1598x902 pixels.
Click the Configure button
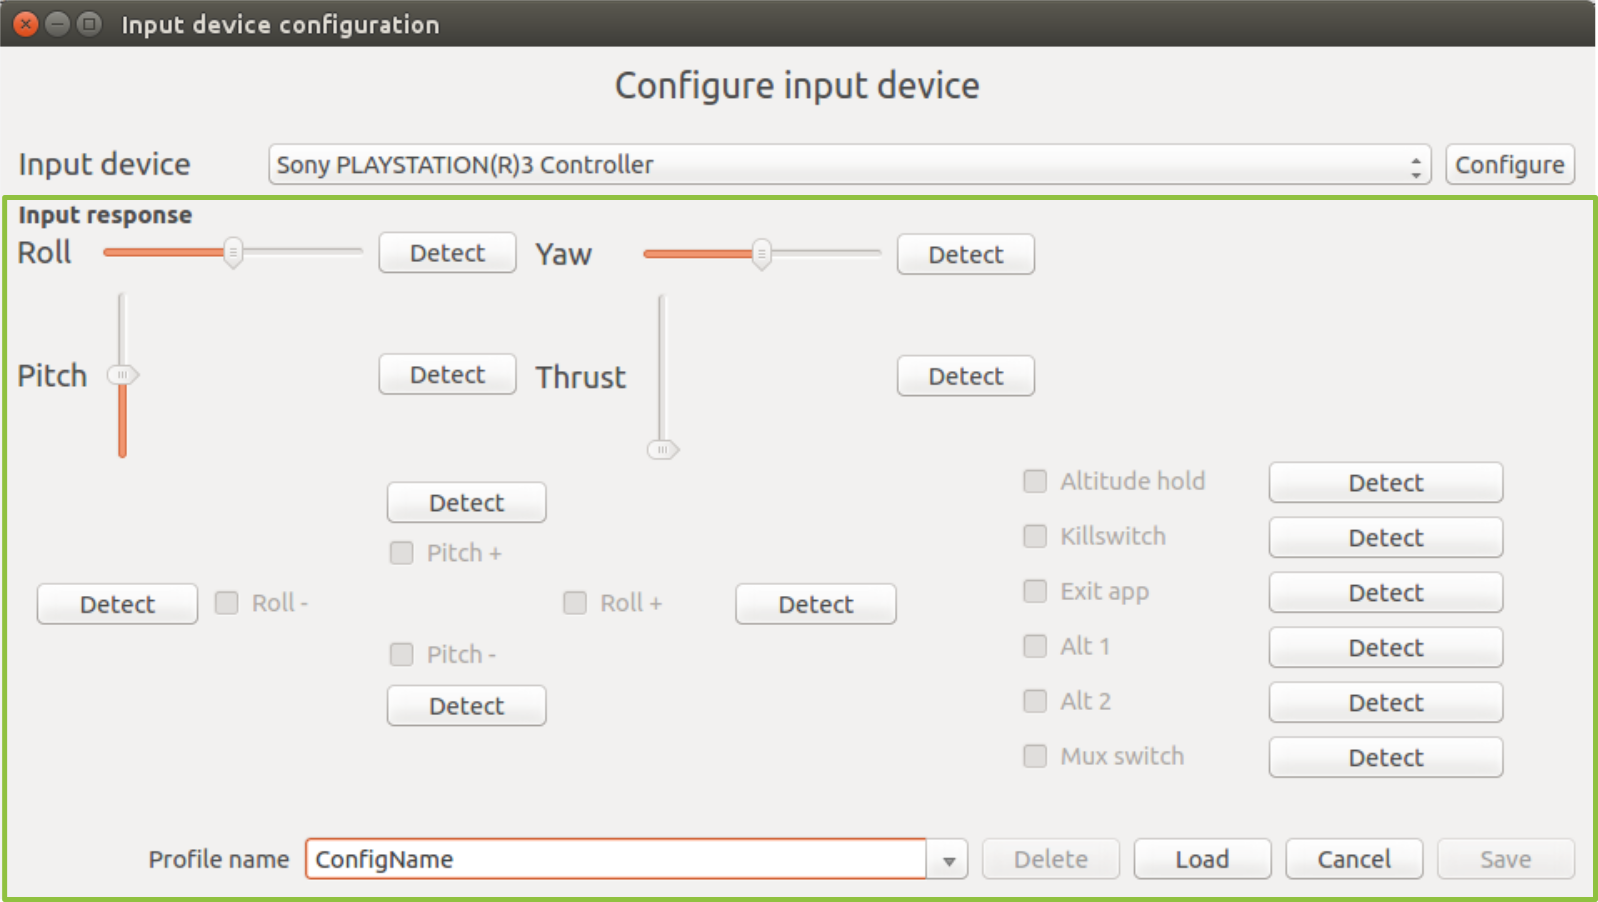point(1509,164)
